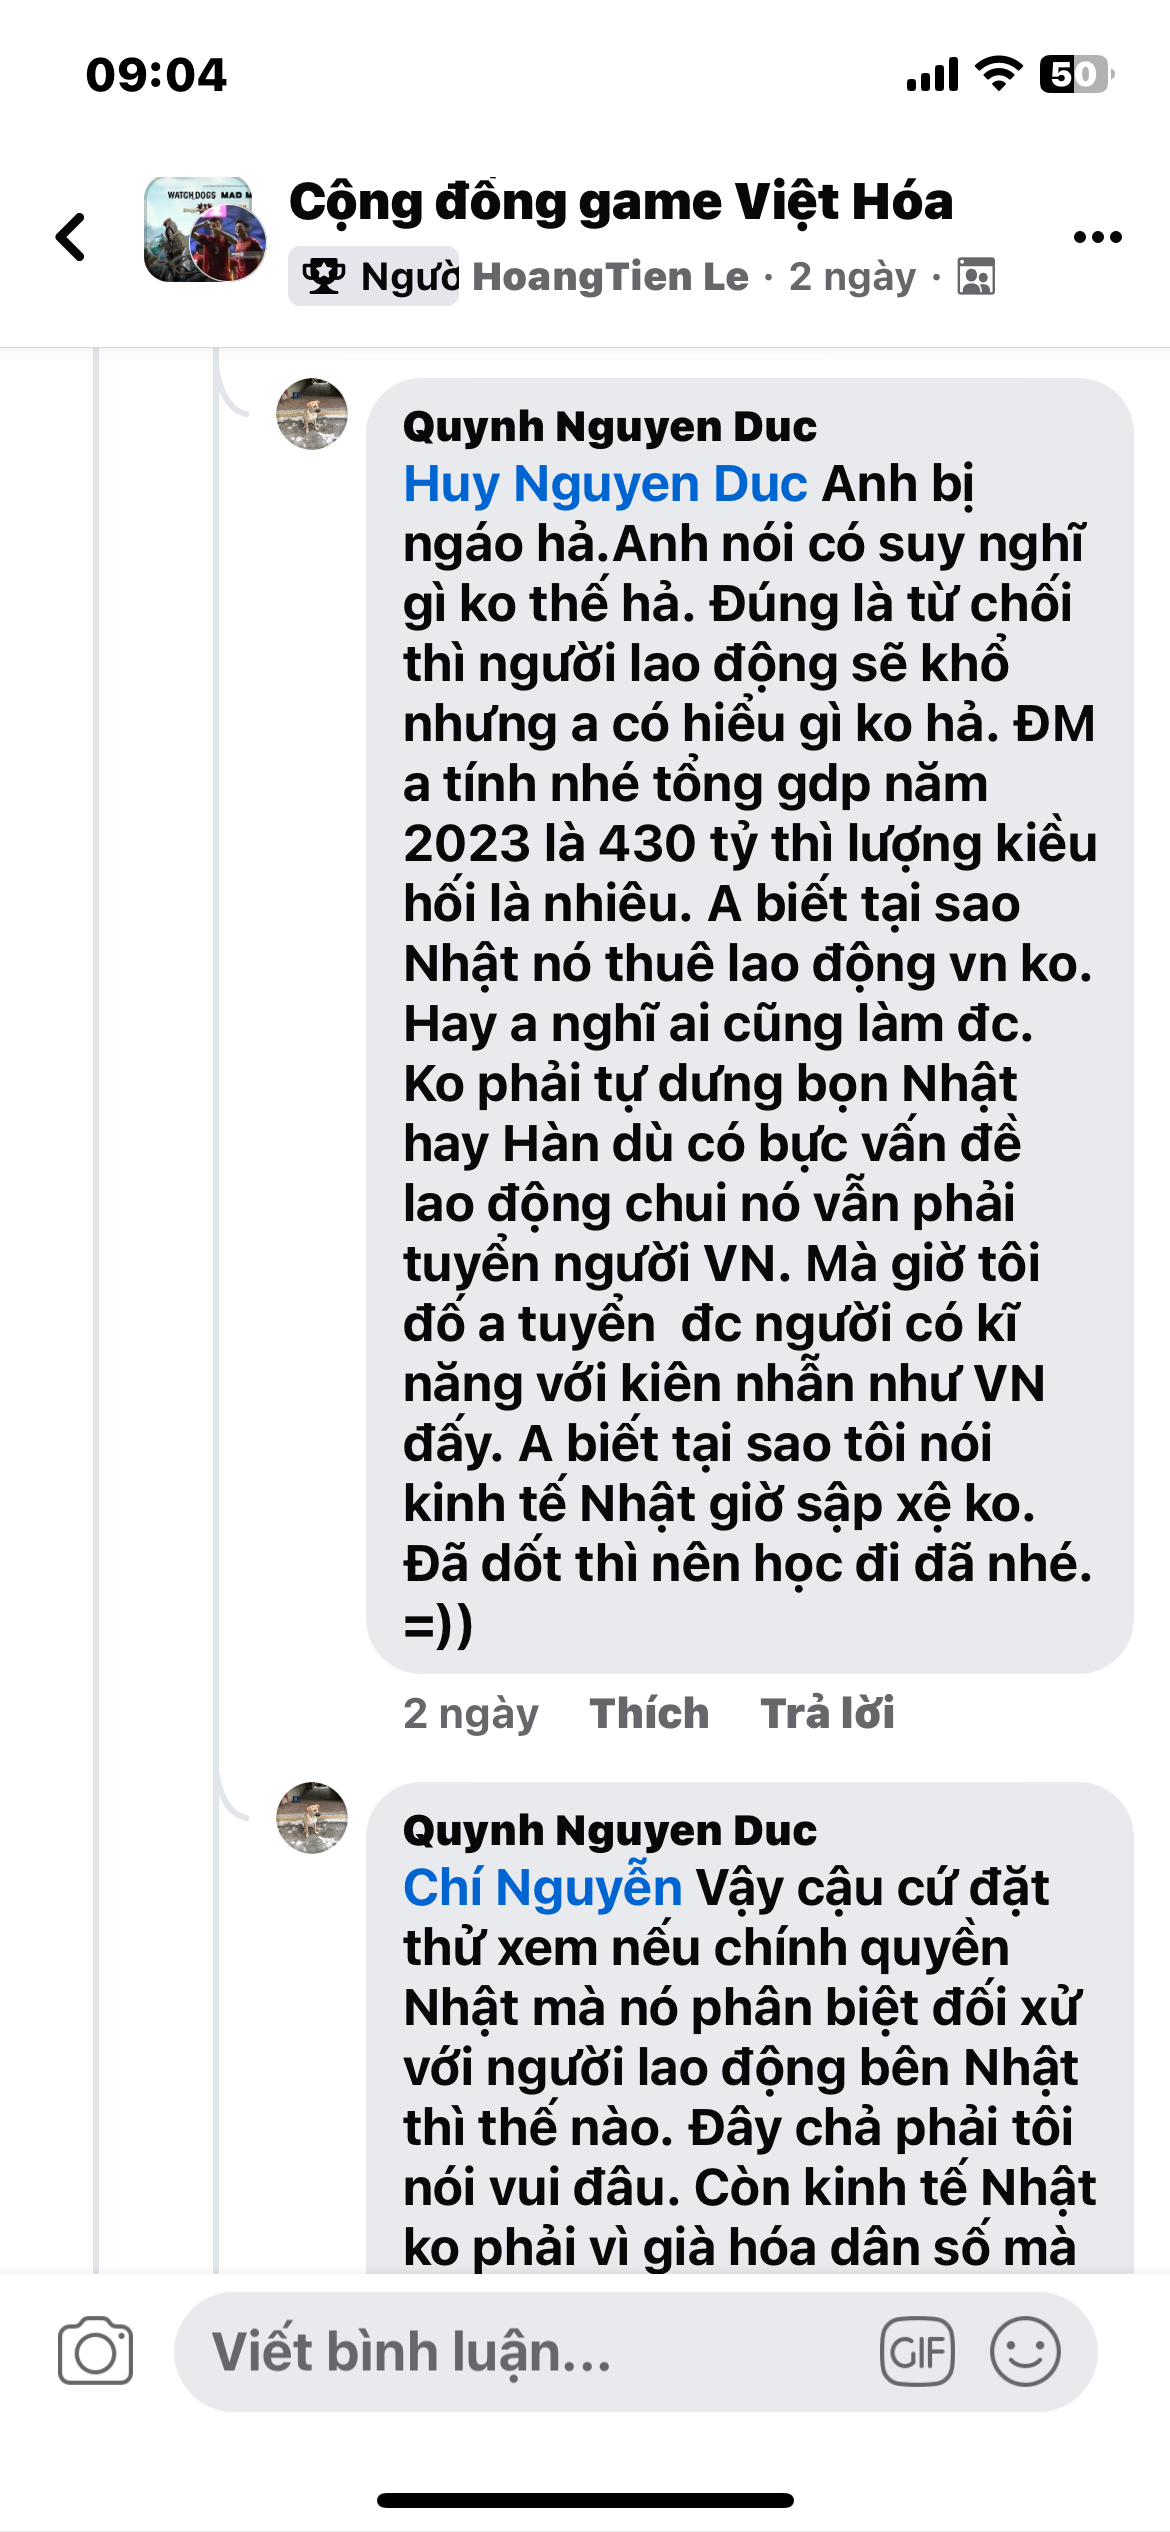Image resolution: width=1170 pixels, height=2532 pixels.
Task: Tap Trả lời under the first comment
Action: click(x=827, y=1713)
